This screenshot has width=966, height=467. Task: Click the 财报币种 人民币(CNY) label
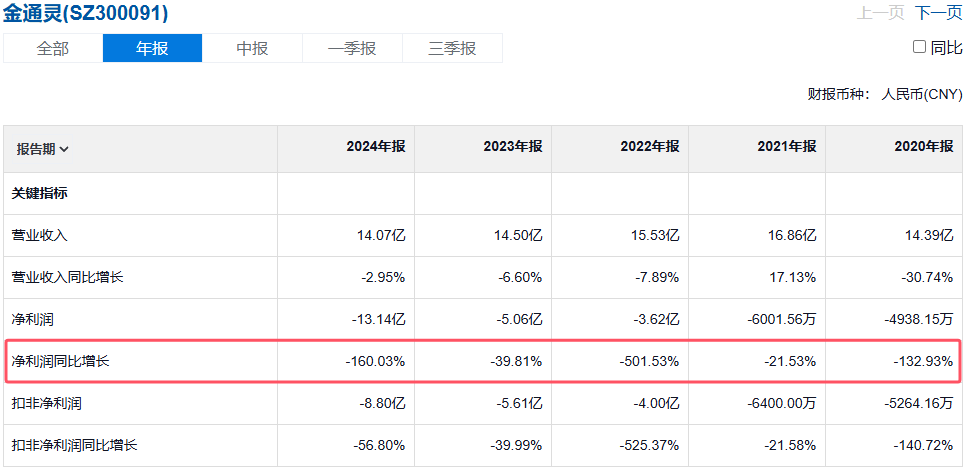pyautogui.click(x=885, y=94)
